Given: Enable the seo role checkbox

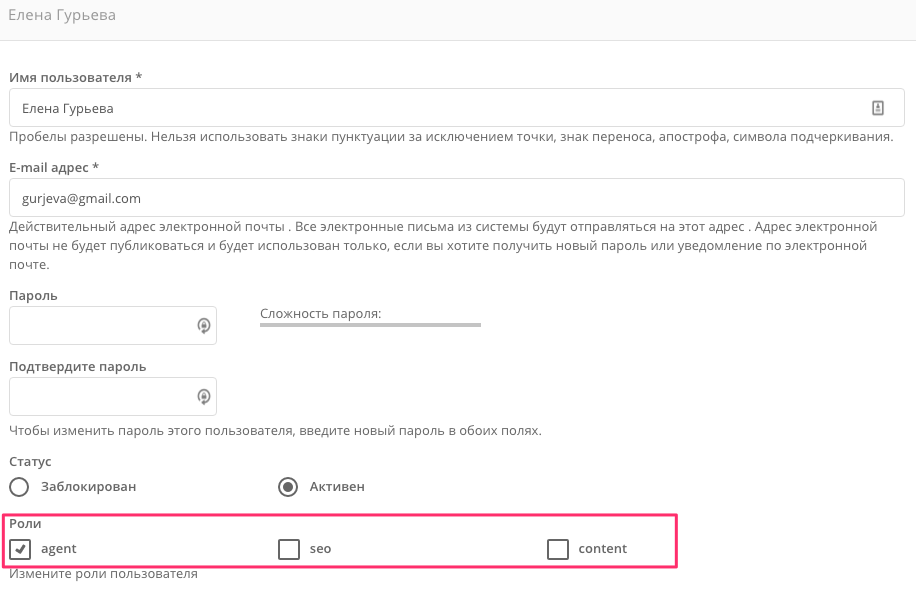Looking at the screenshot, I should [x=289, y=549].
